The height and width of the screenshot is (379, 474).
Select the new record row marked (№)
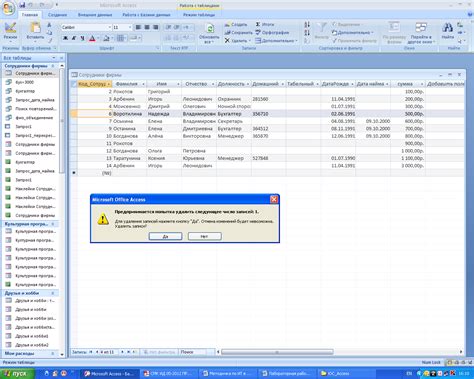[74, 173]
